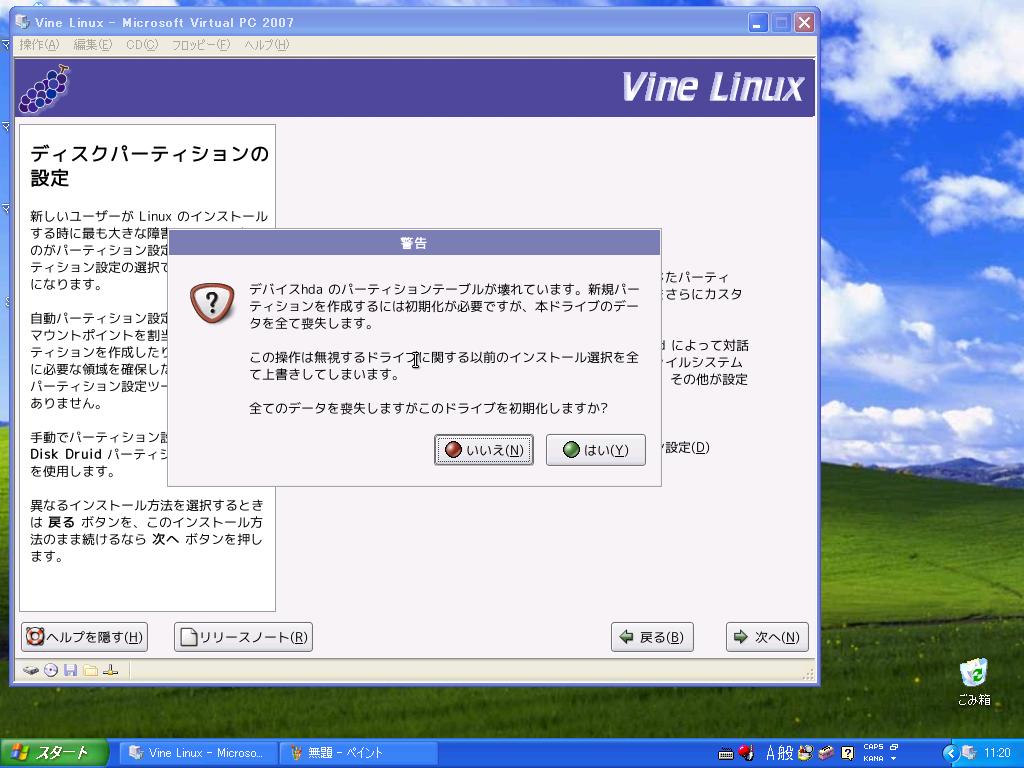The width and height of the screenshot is (1024, 768).
Task: Open the リリースノート(R) release notes
Action: click(244, 637)
